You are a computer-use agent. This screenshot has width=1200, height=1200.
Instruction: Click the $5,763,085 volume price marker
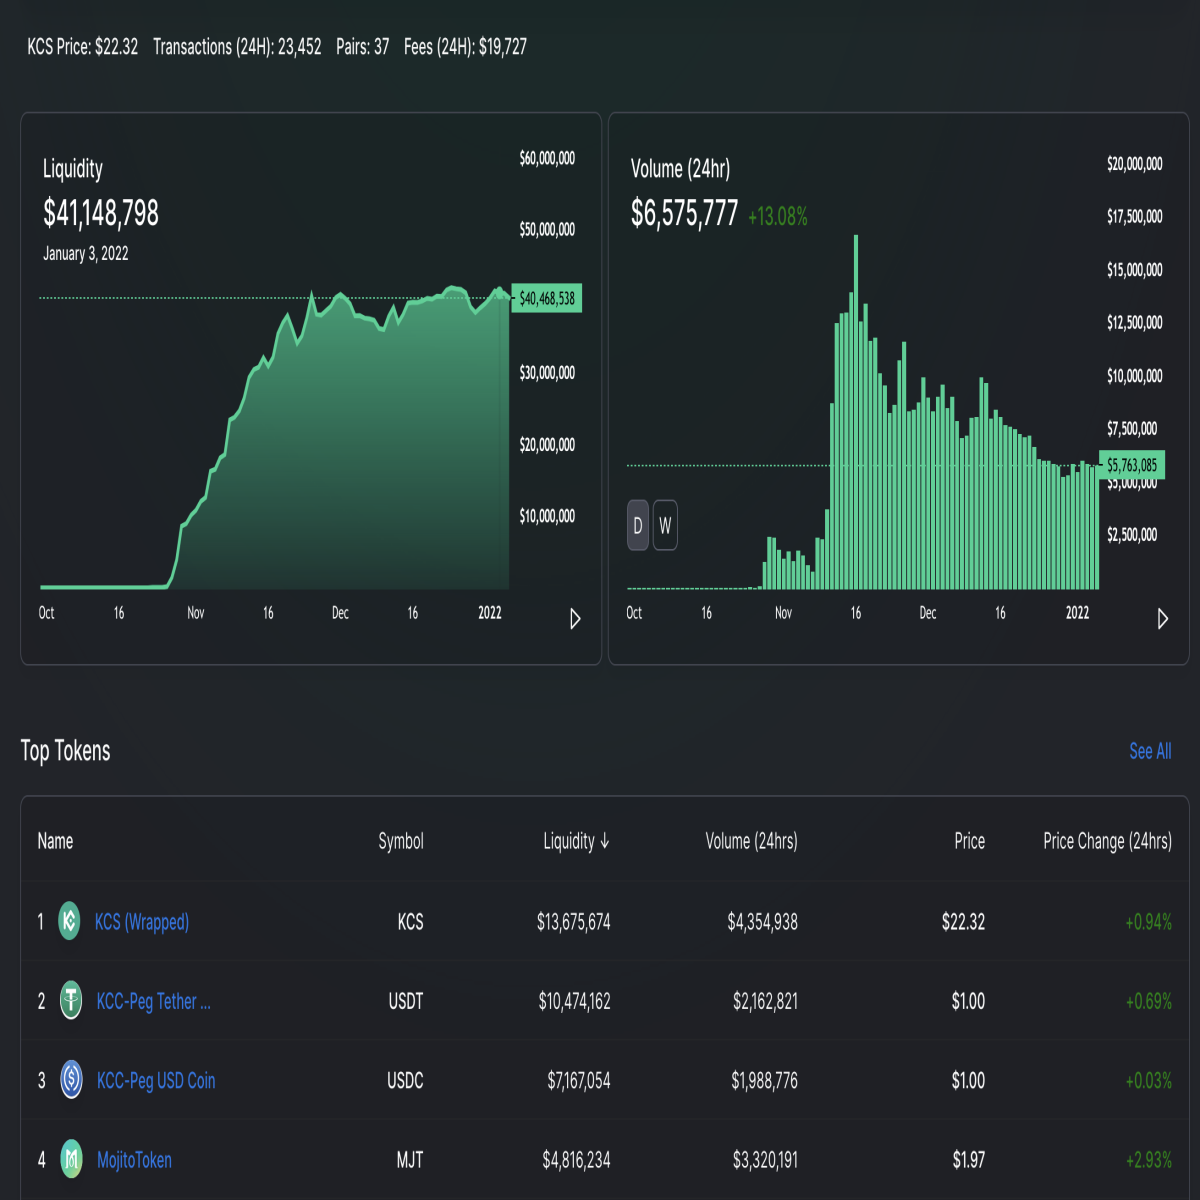tap(1132, 465)
